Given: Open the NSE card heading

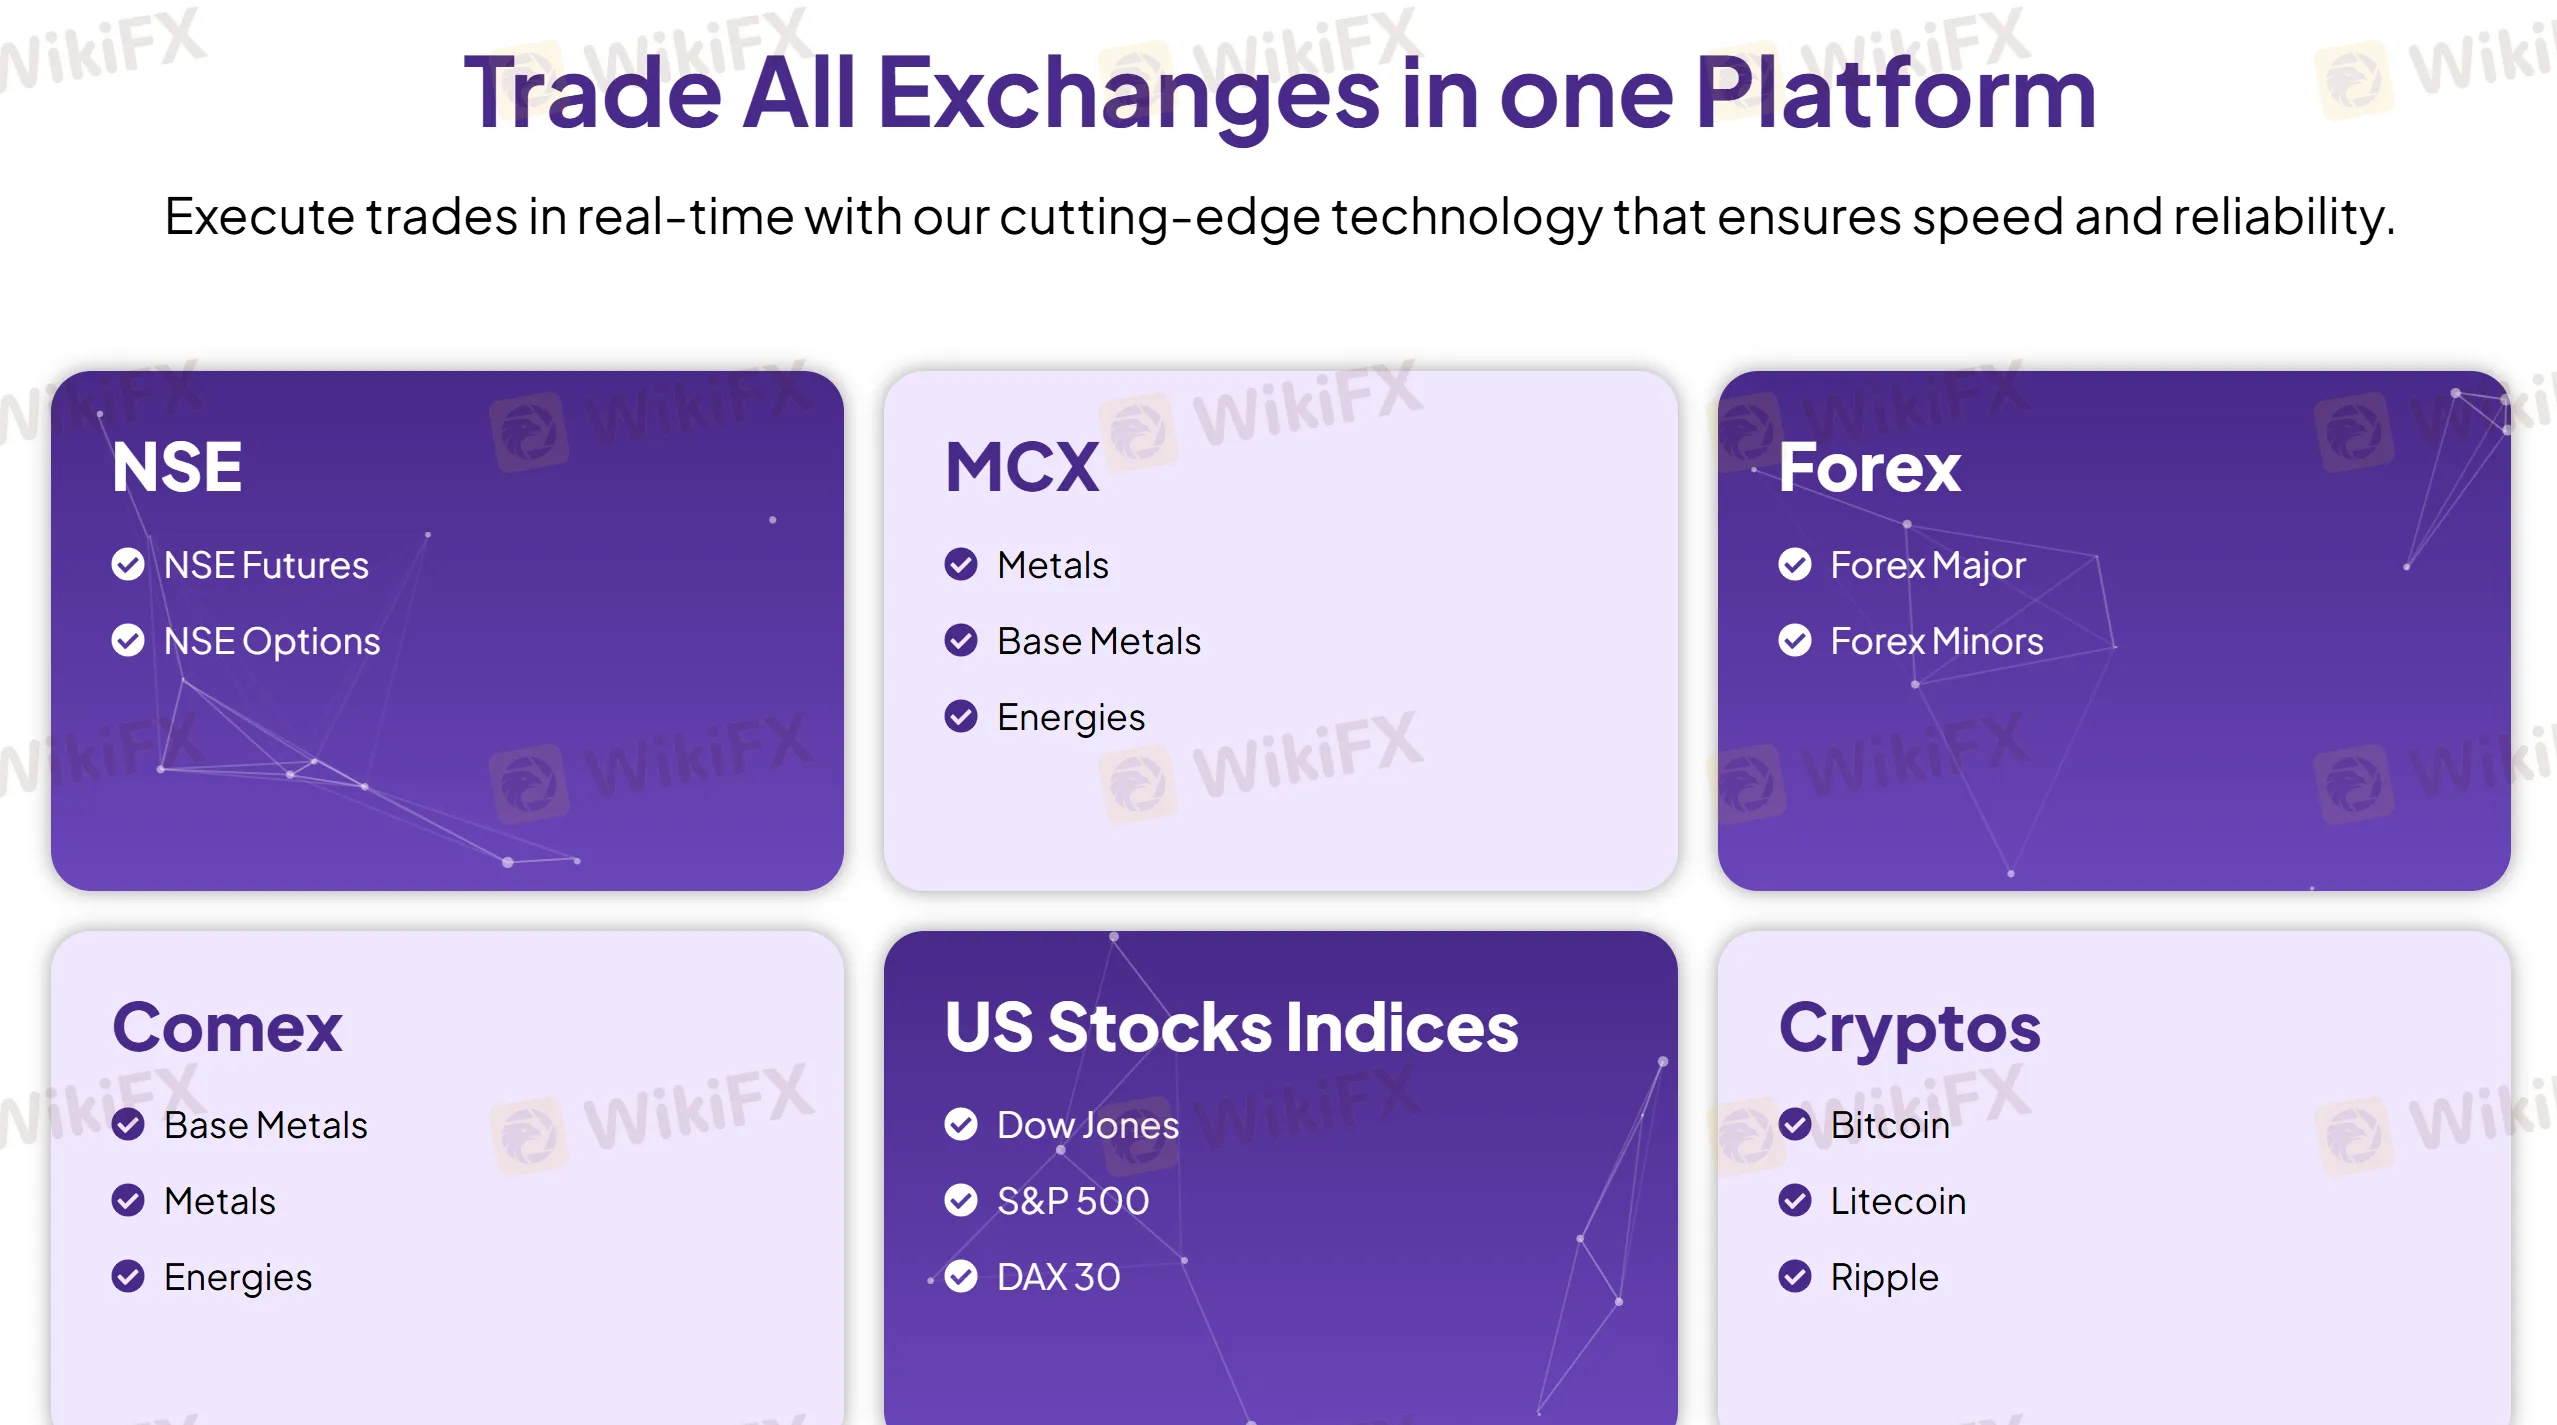Looking at the screenshot, I should (x=177, y=468).
